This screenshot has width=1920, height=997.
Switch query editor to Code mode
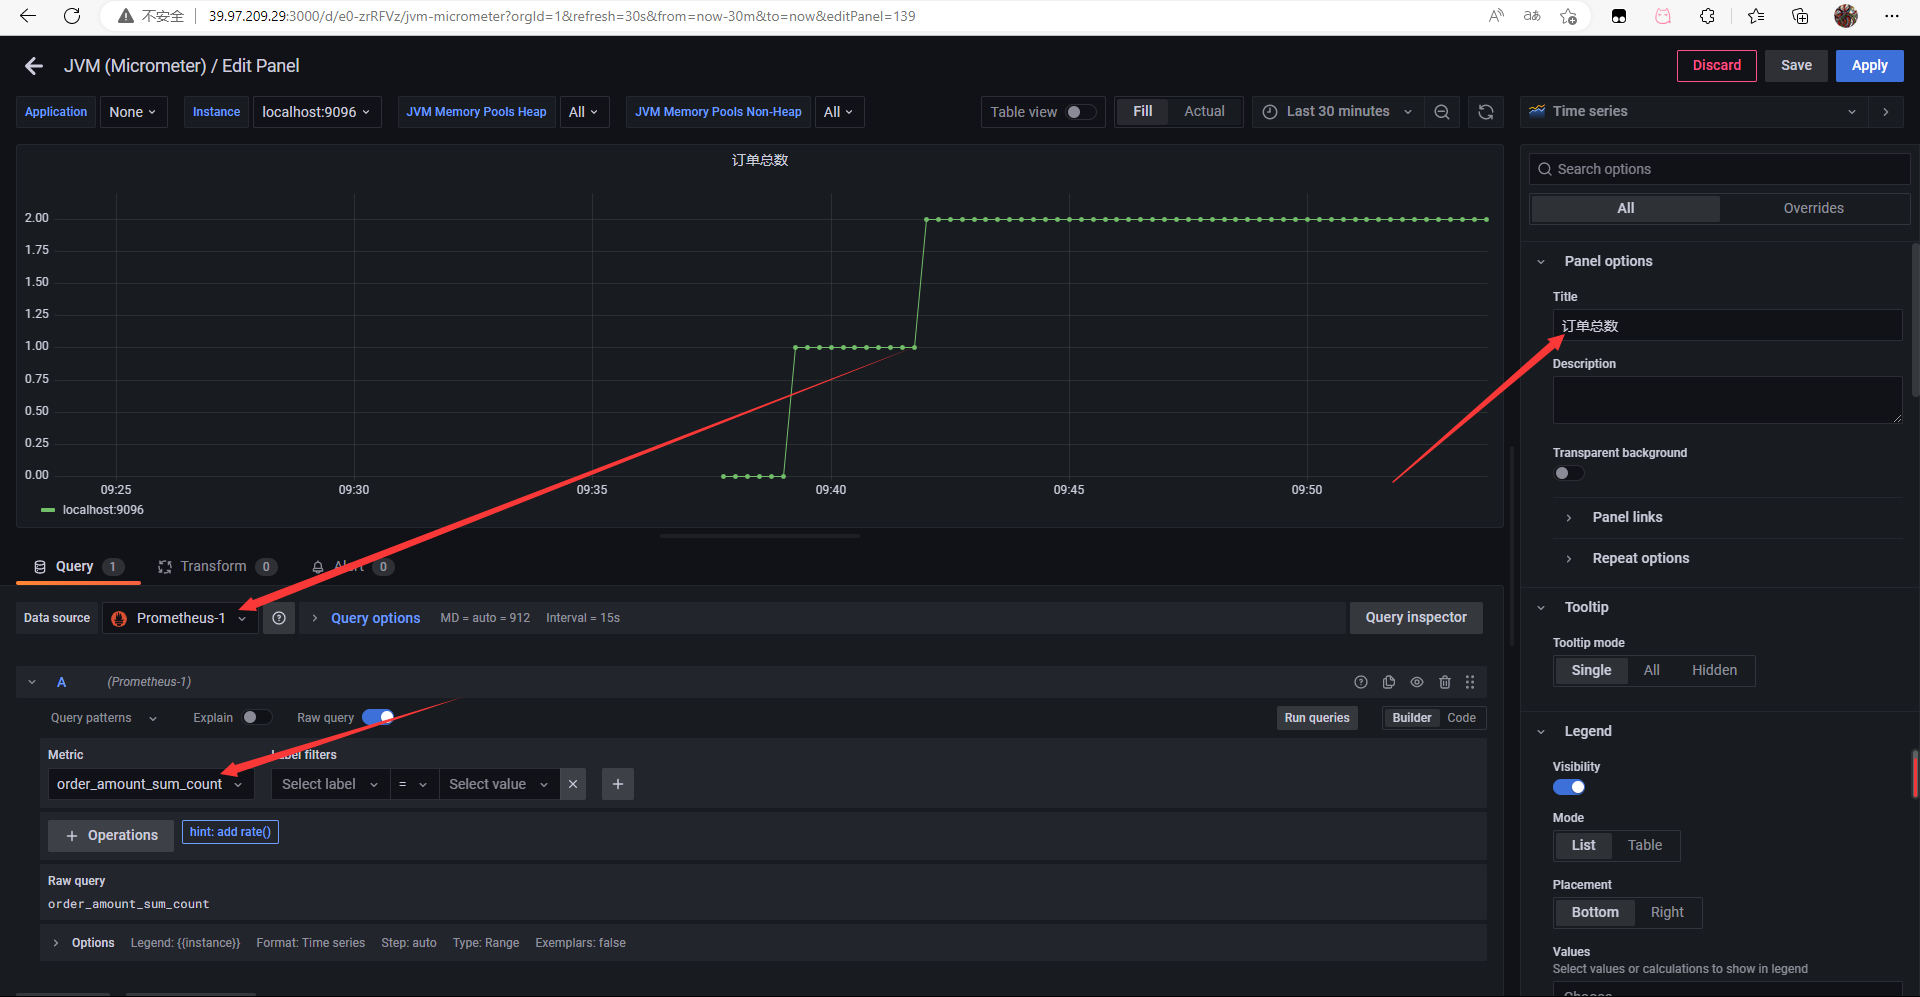click(x=1461, y=718)
